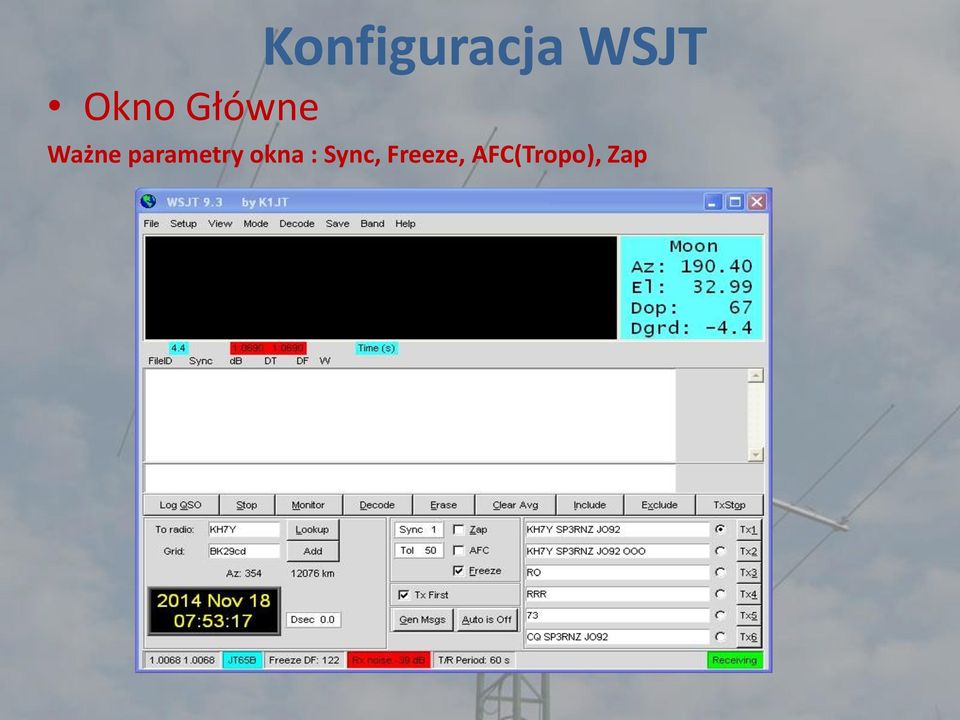Screen dimensions: 960x720
Task: Click the Include button
Action: click(x=590, y=505)
